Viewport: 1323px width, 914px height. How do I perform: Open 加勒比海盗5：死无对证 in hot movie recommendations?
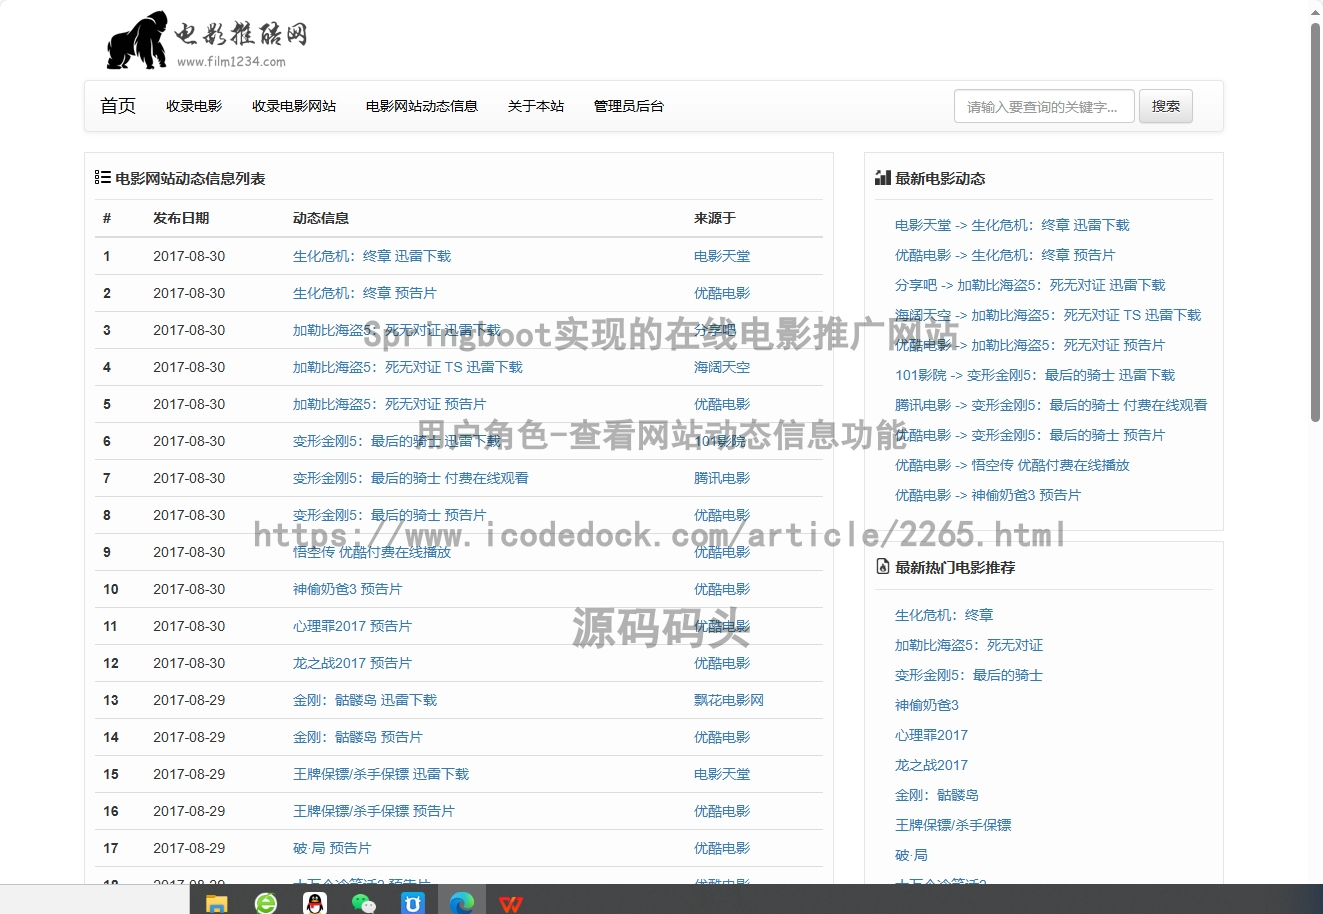(x=969, y=645)
